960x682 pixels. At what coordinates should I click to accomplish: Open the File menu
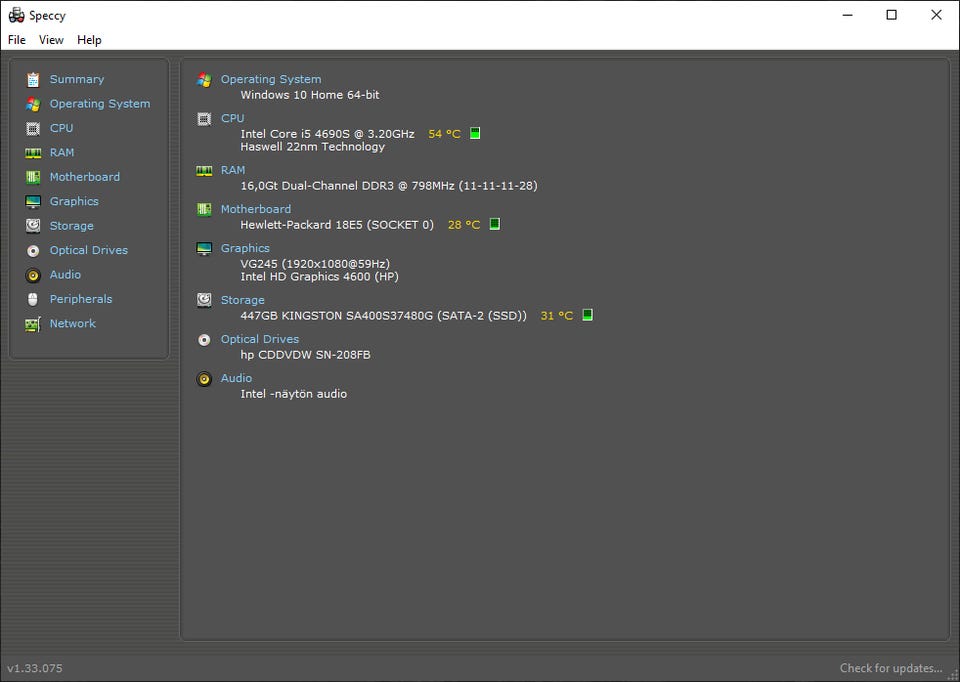point(17,40)
